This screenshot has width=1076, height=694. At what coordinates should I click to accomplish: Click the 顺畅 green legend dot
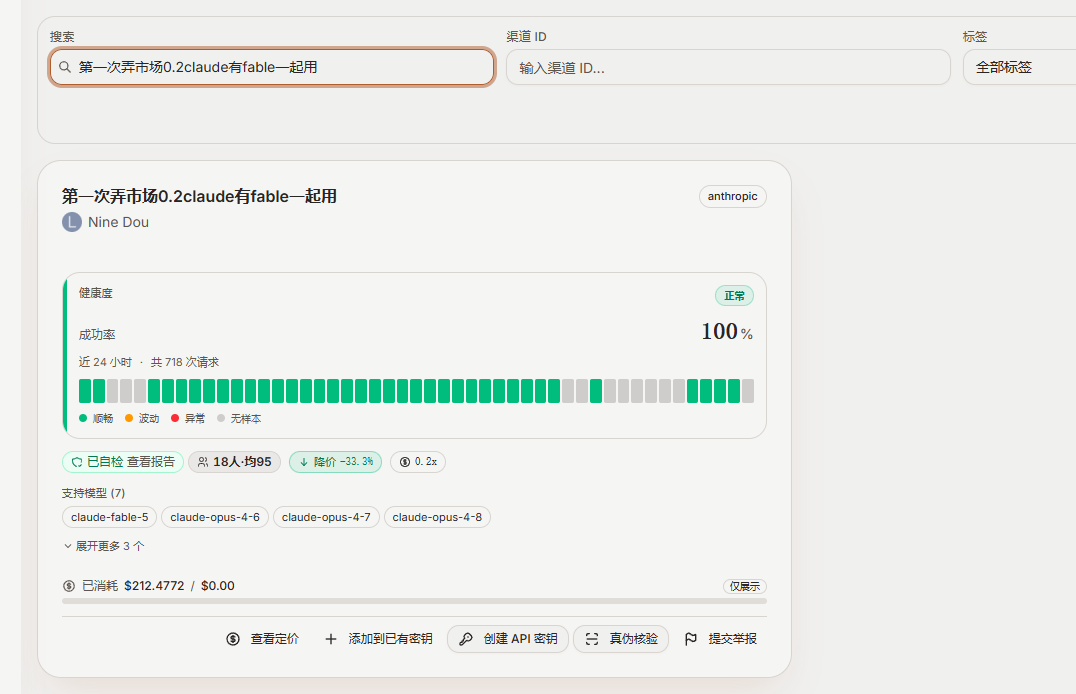pos(83,418)
